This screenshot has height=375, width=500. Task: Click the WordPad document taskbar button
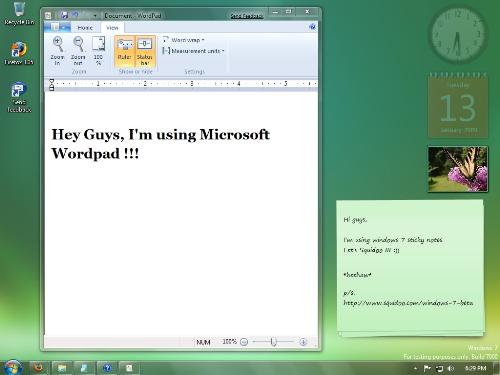click(129, 368)
